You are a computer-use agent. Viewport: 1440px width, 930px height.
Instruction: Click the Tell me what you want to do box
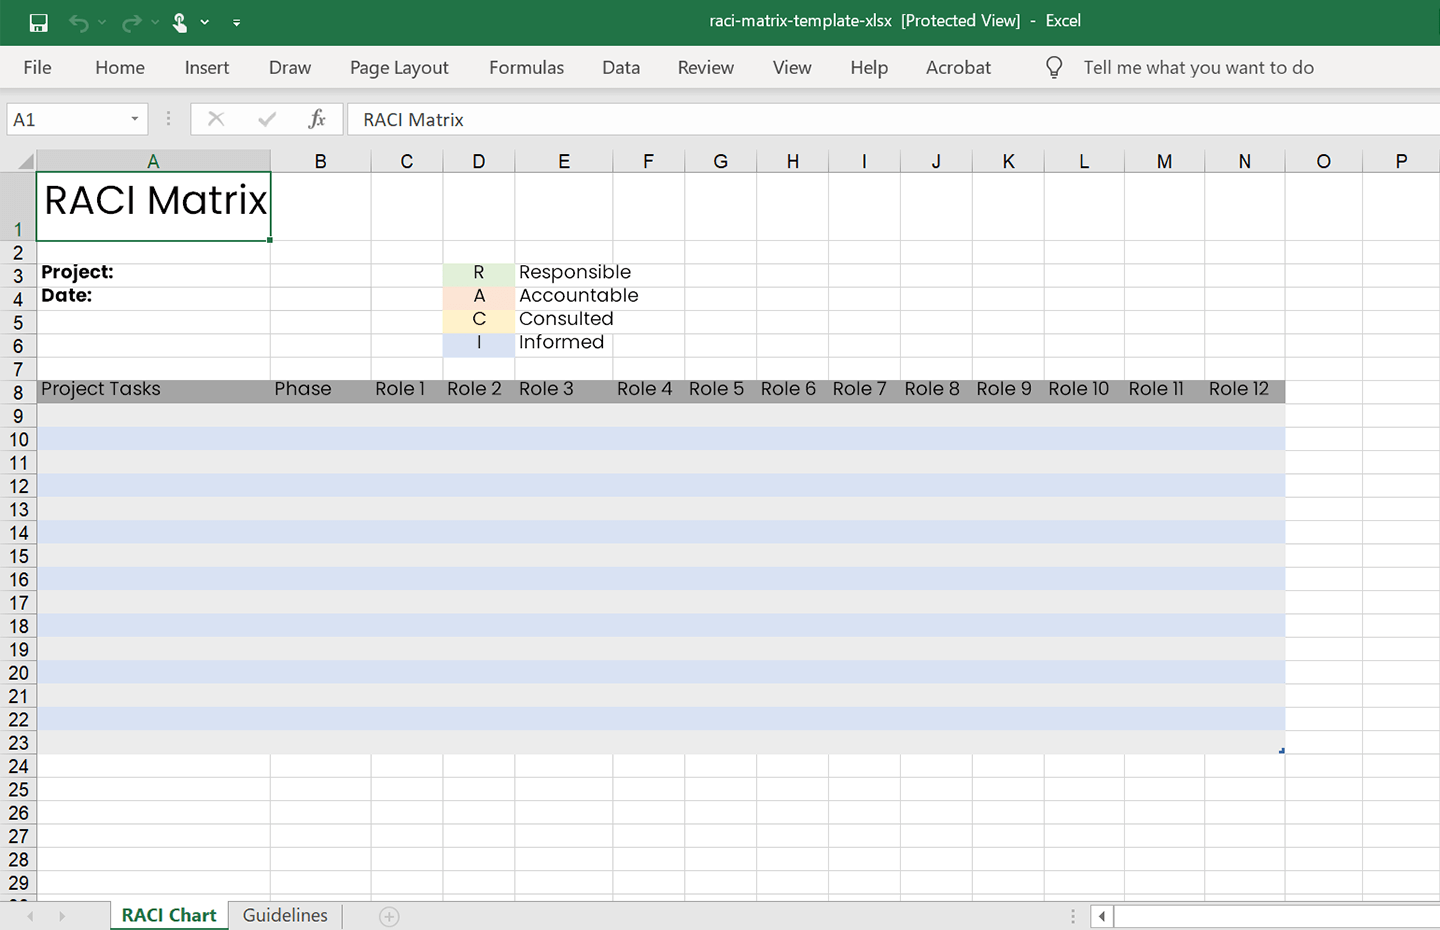click(x=1198, y=67)
